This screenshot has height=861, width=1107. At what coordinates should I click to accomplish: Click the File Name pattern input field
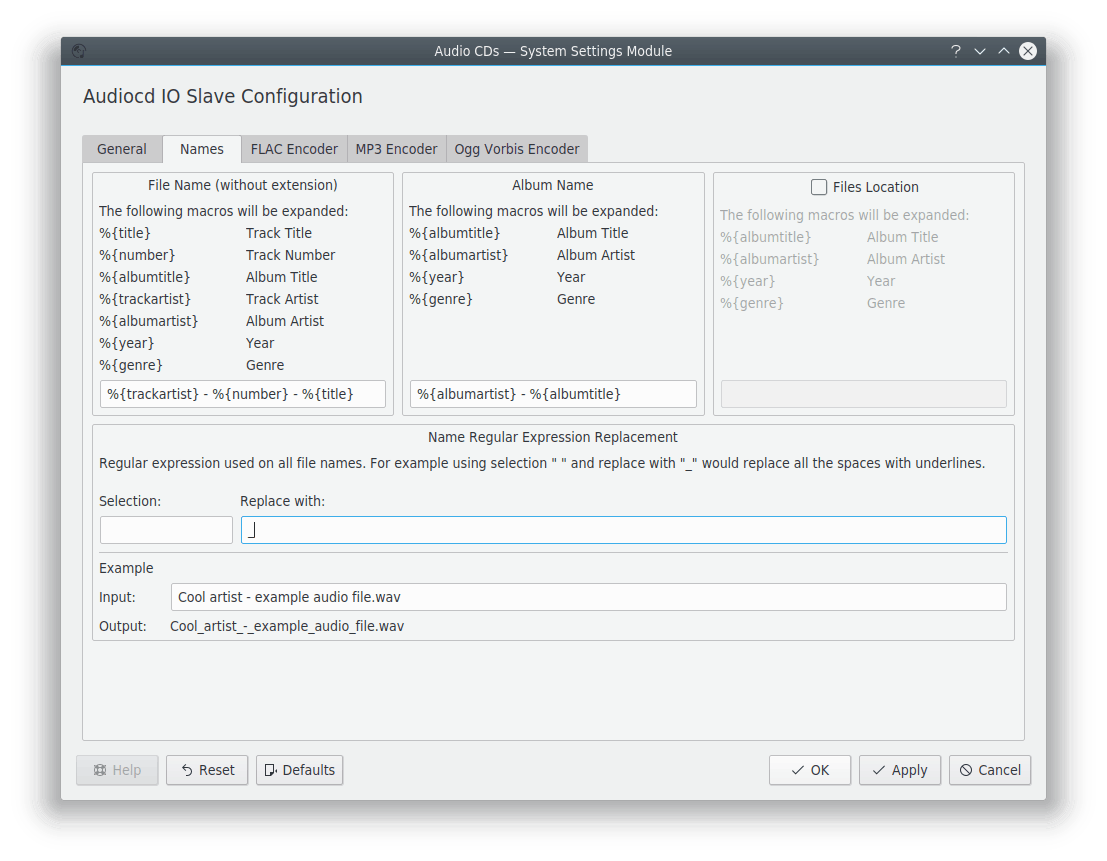[x=243, y=394]
